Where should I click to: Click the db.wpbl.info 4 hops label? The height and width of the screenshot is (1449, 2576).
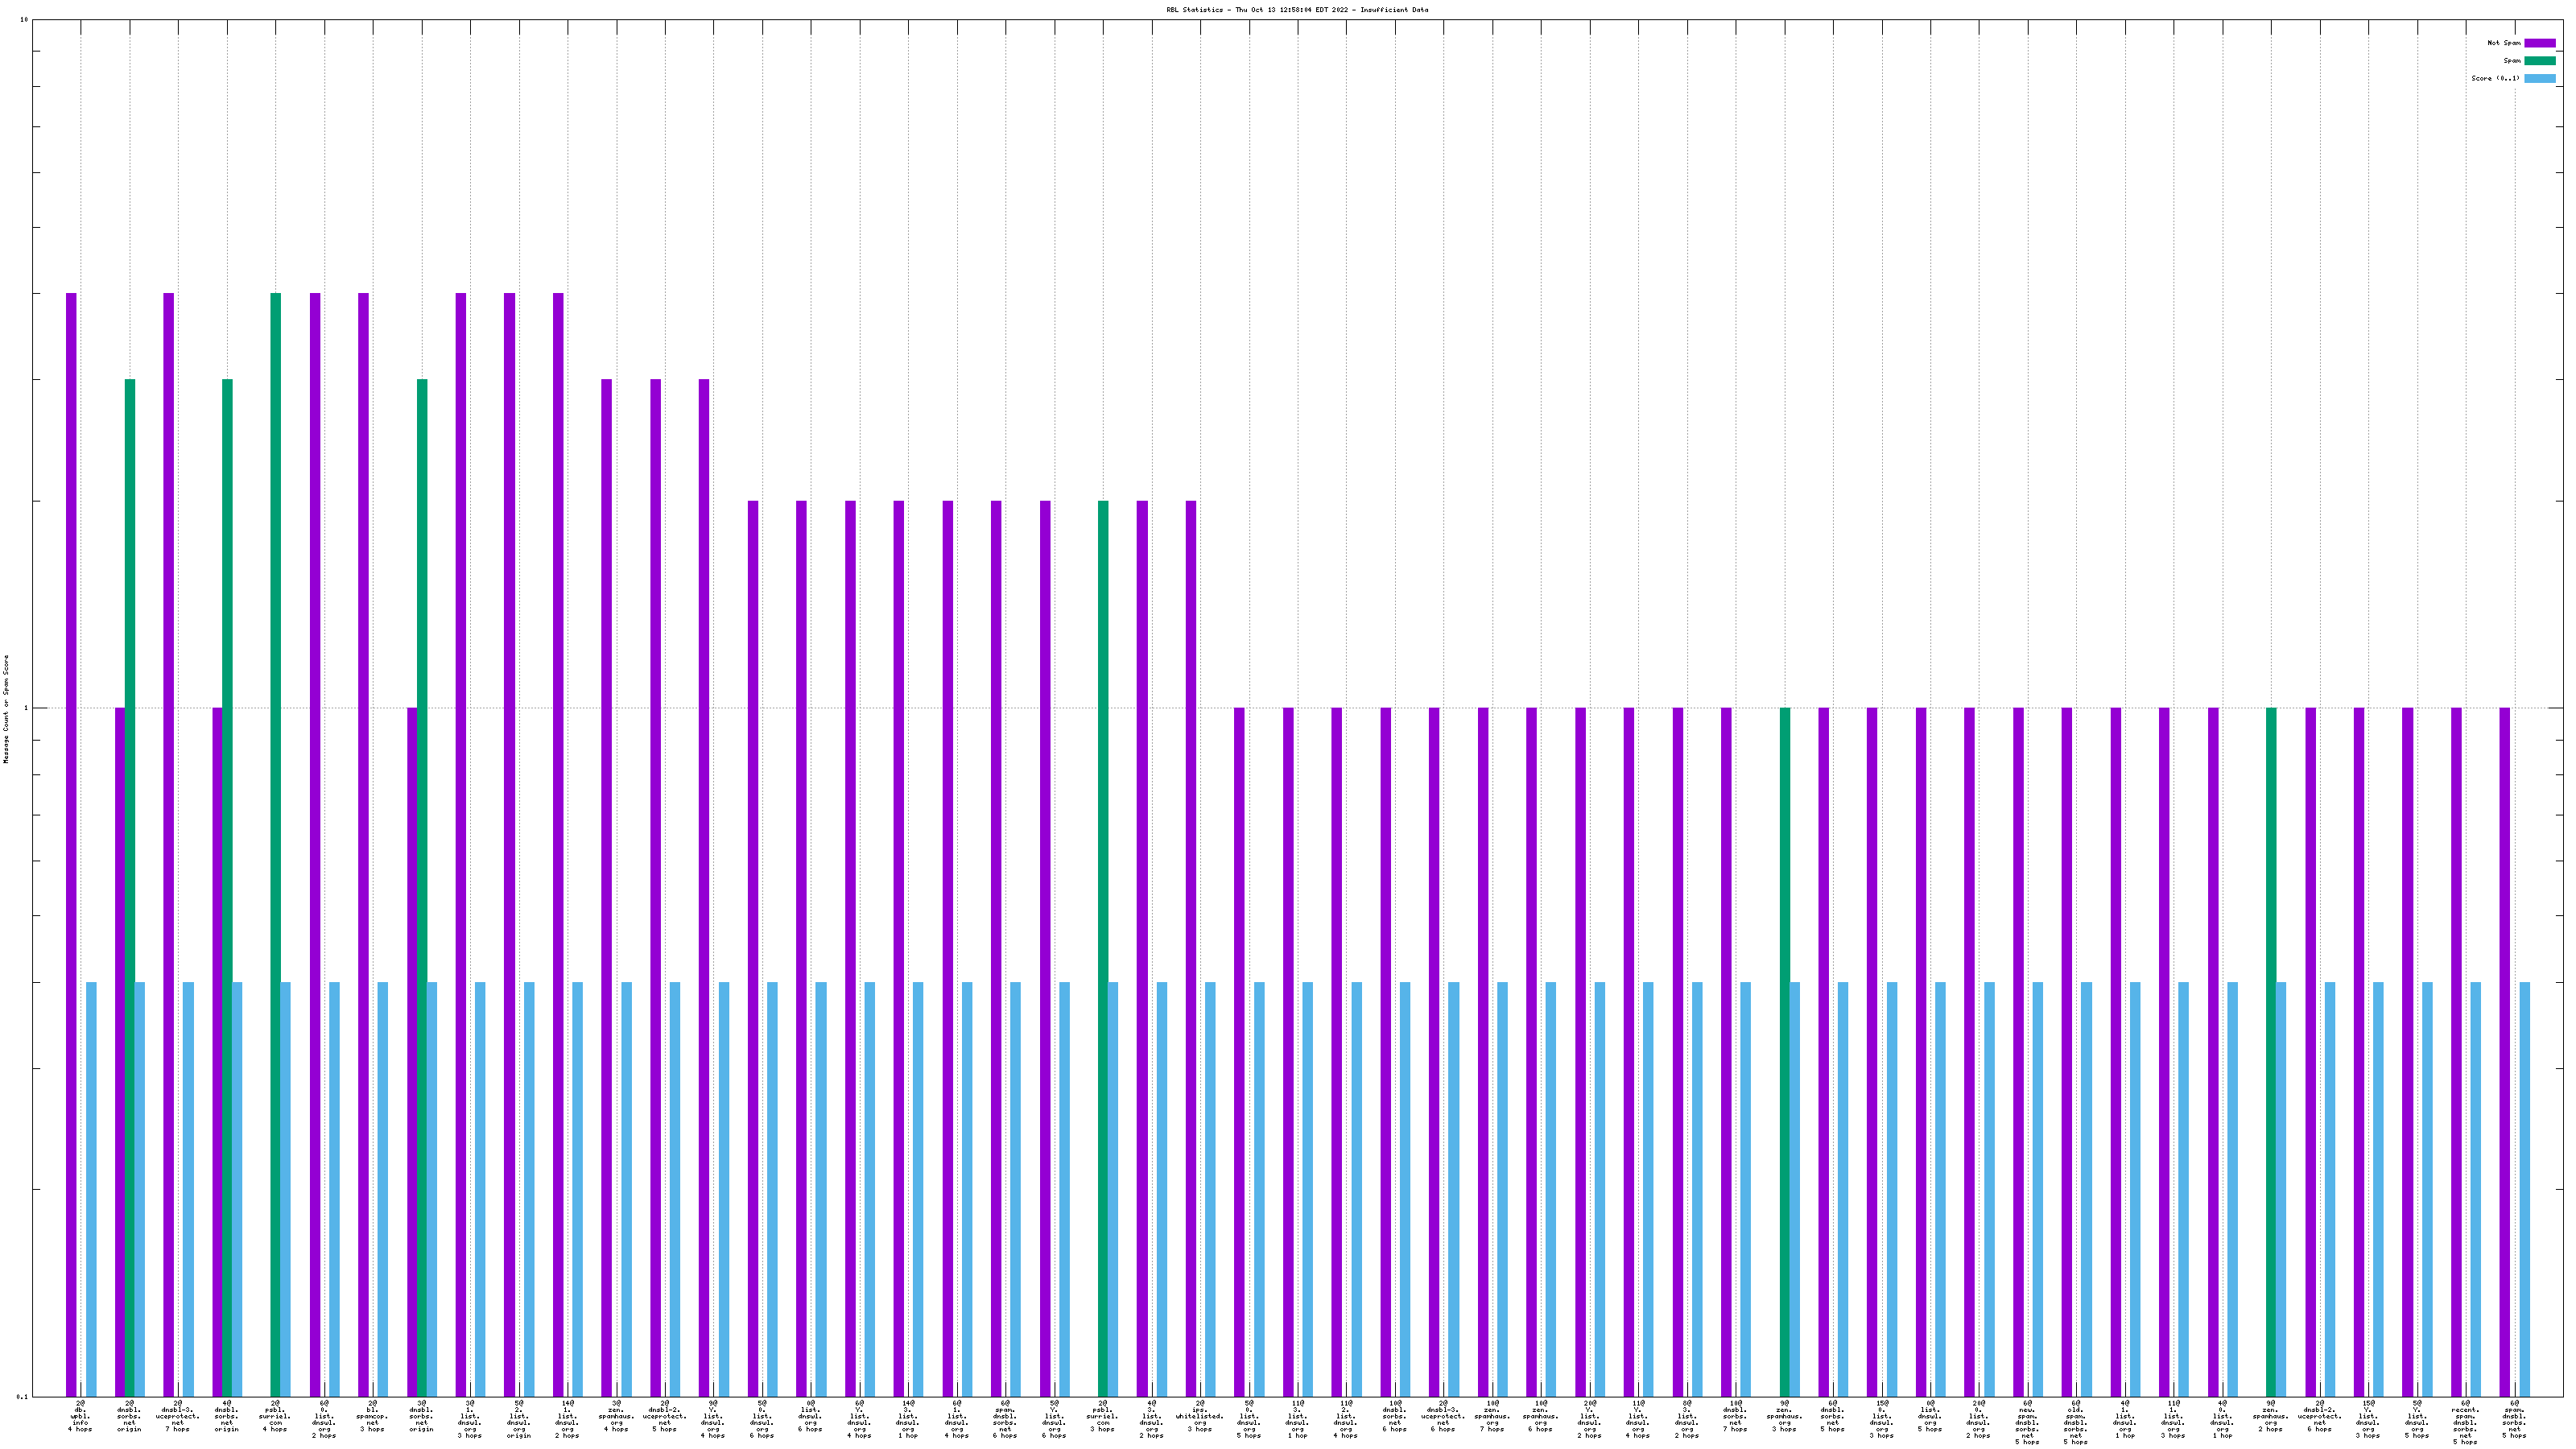[x=80, y=1417]
